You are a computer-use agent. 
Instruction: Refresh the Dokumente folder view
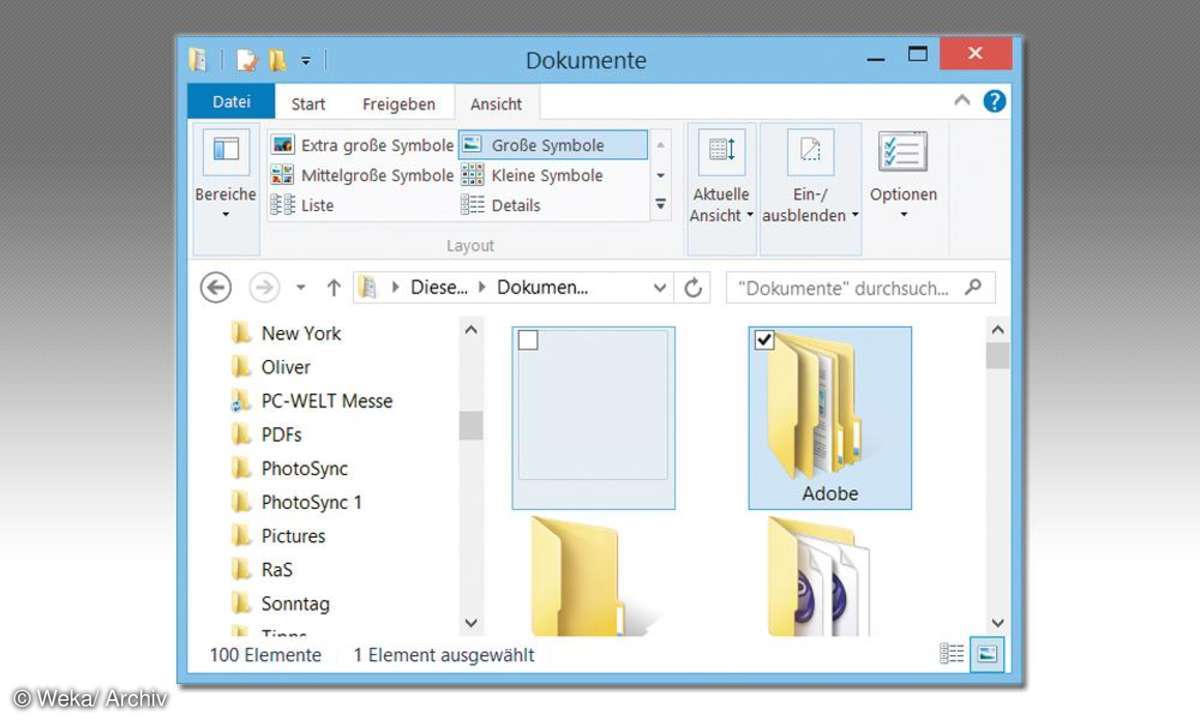pyautogui.click(x=692, y=288)
